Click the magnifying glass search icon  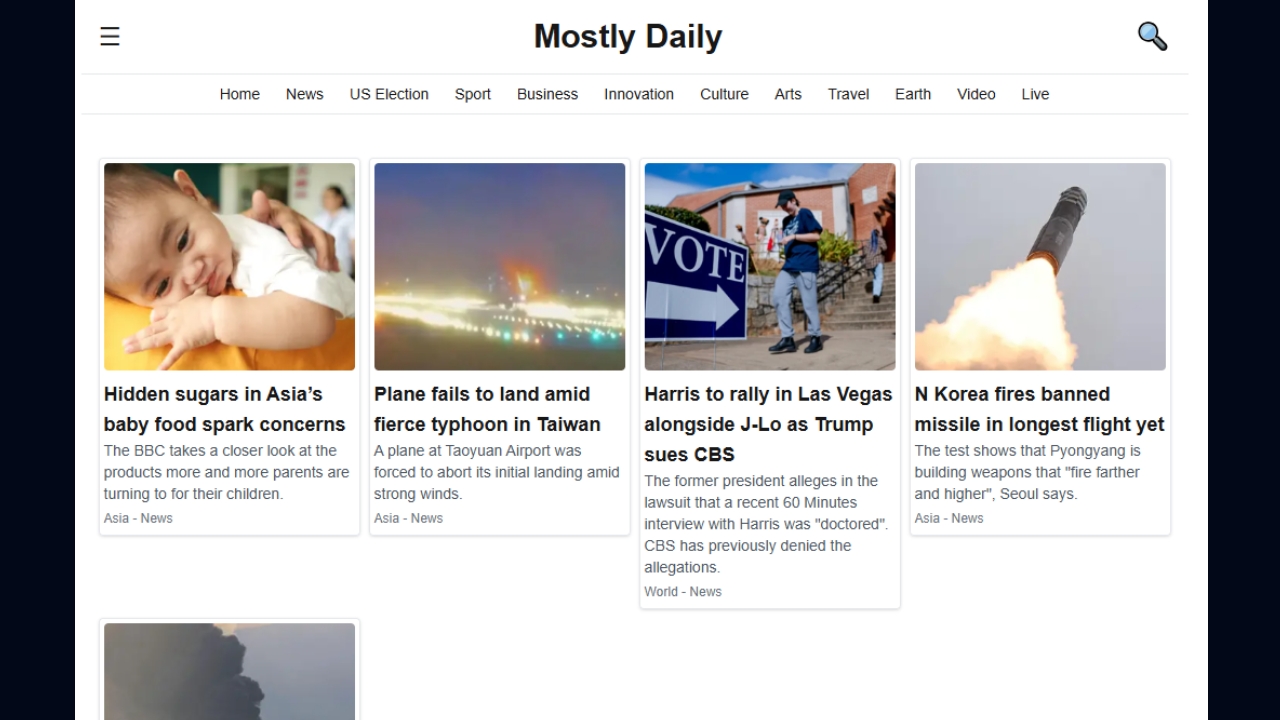pyautogui.click(x=1152, y=37)
